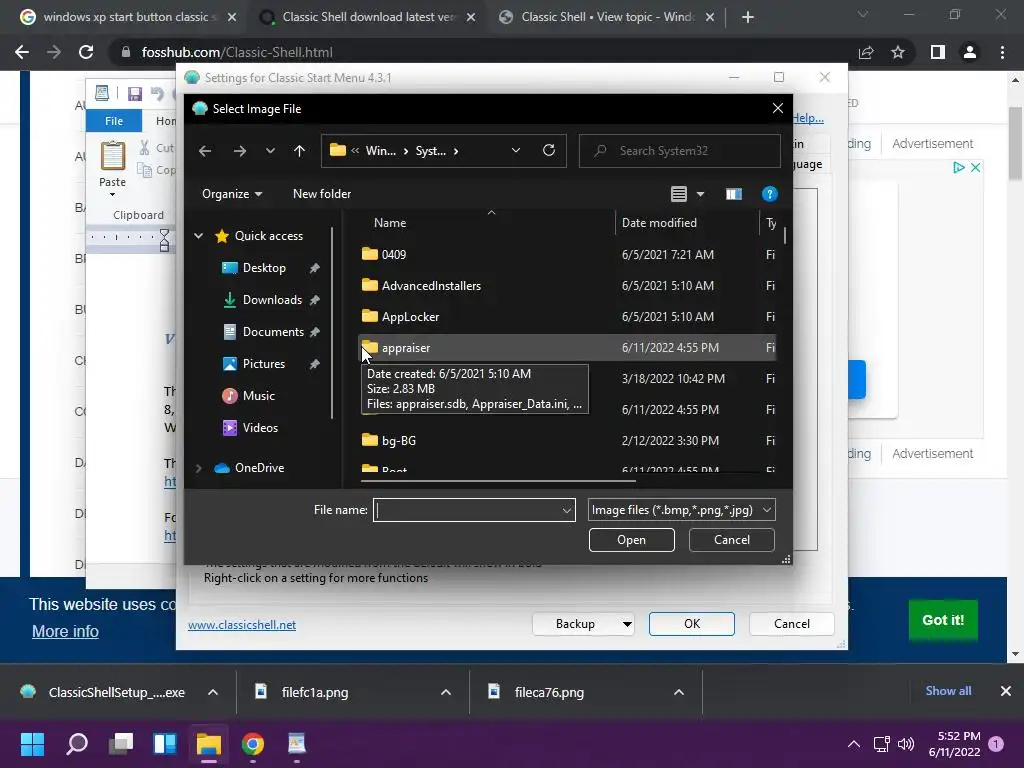The width and height of the screenshot is (1024, 768).
Task: Bookmark this page with the star icon
Action: (898, 52)
